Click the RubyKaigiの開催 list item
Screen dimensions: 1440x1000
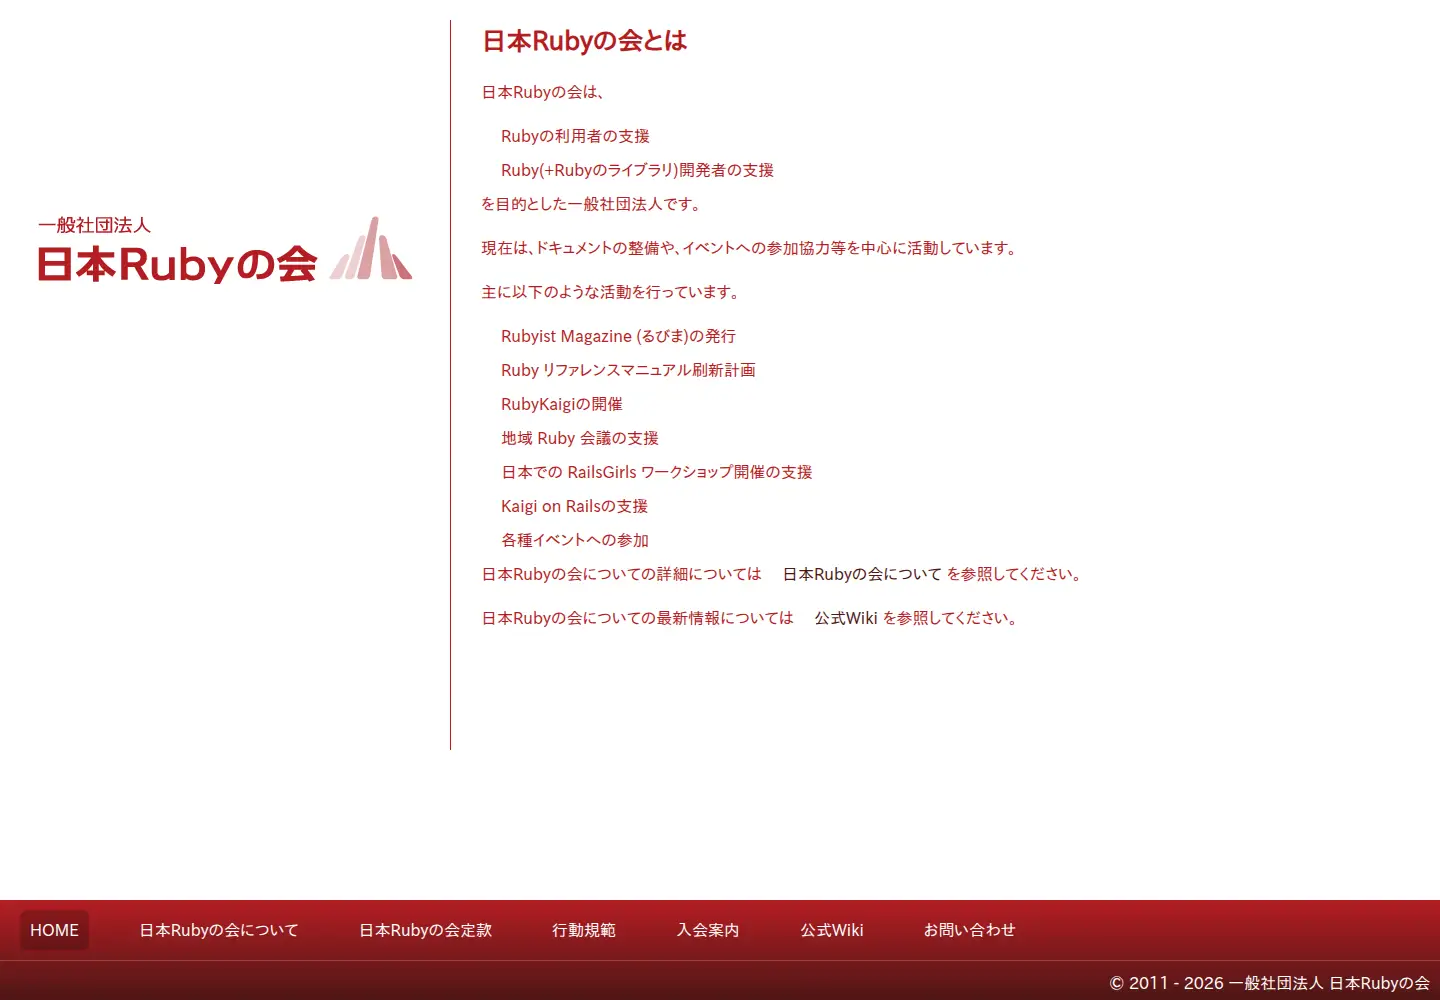(x=562, y=404)
